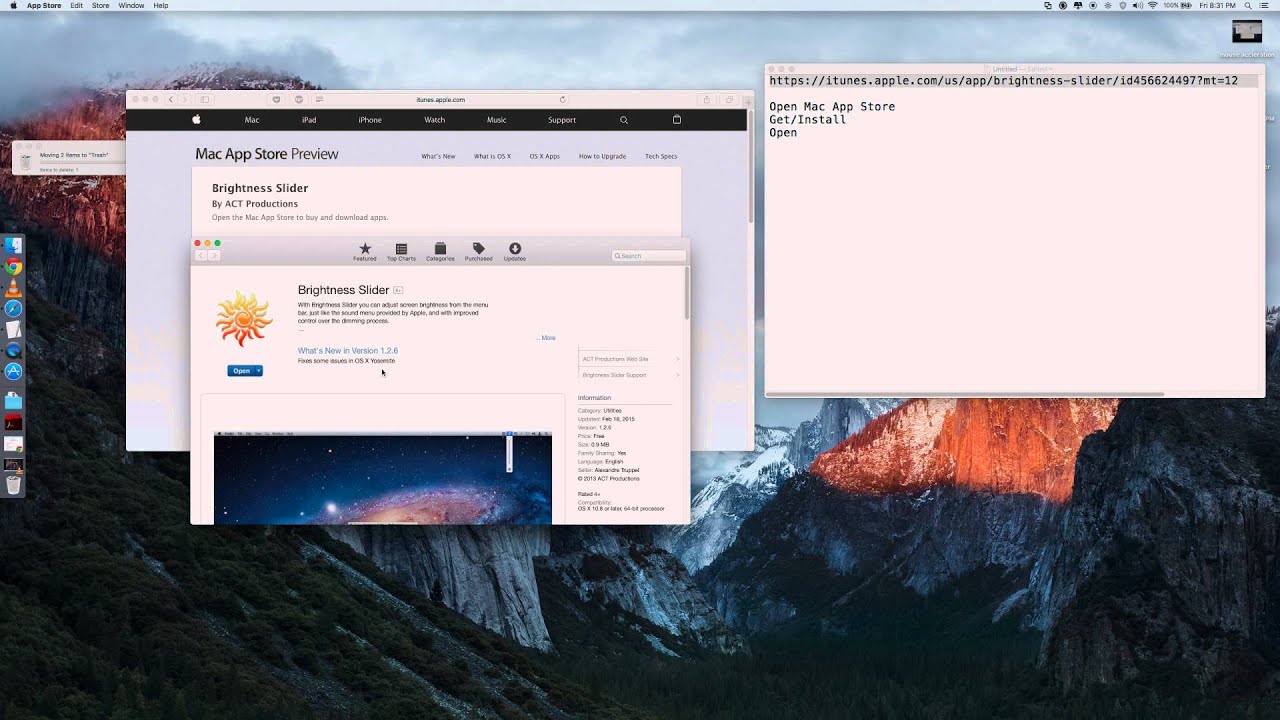1280x720 pixels.
Task: Click the shopping bag icon on Apple website
Action: click(677, 120)
